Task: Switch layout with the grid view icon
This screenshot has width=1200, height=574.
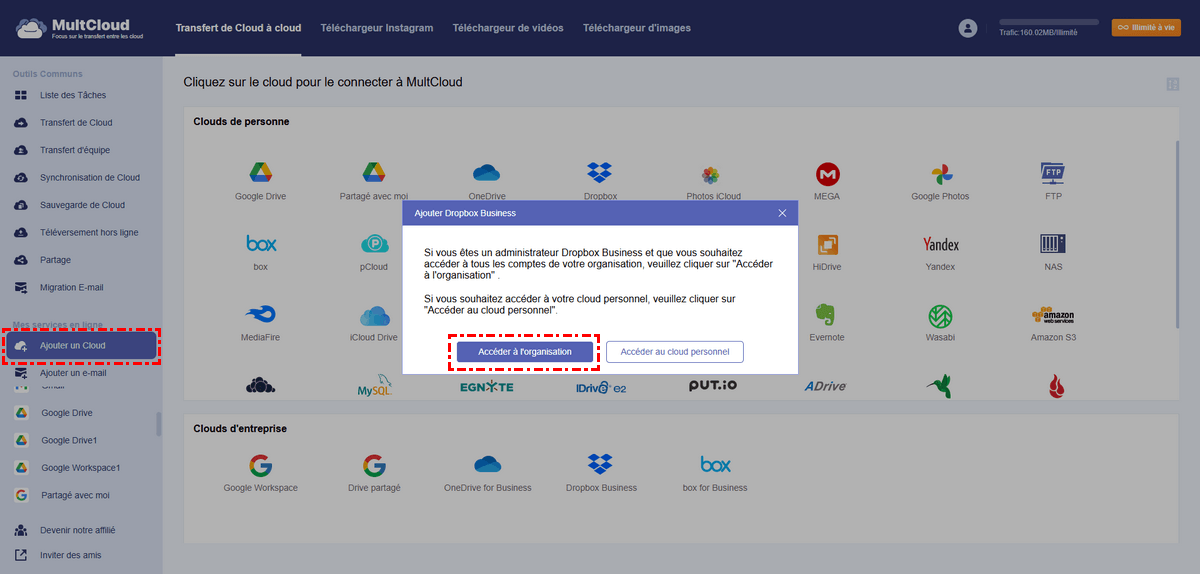Action: pyautogui.click(x=1172, y=85)
